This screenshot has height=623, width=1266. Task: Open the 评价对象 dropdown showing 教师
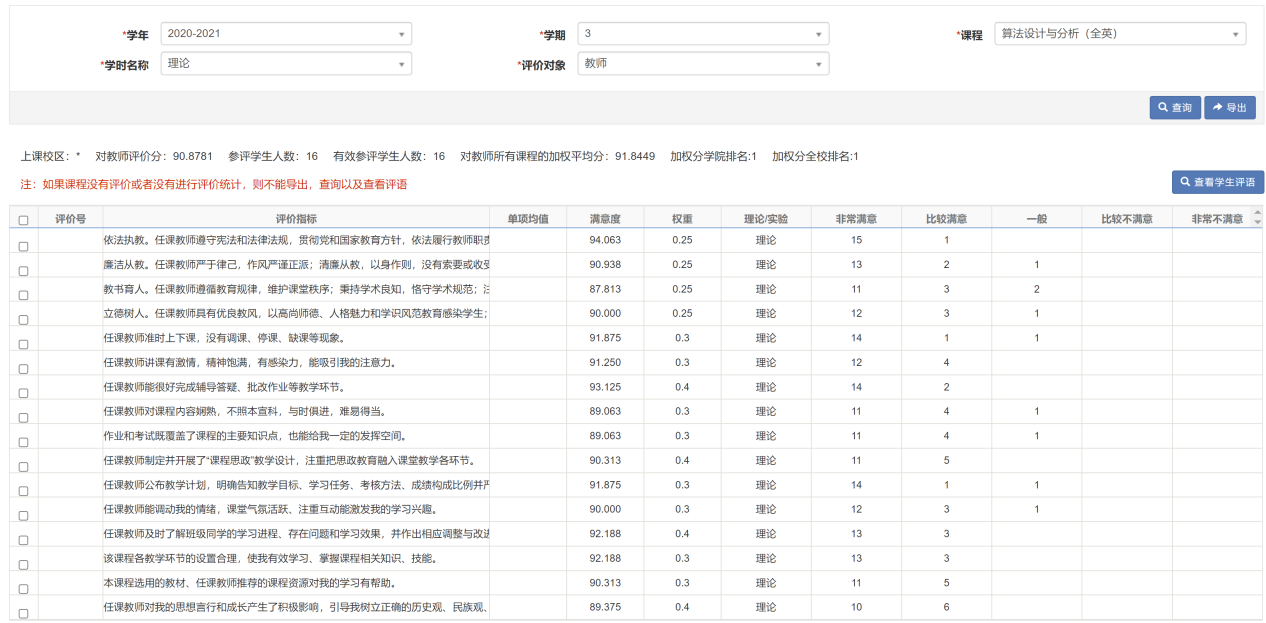(703, 64)
